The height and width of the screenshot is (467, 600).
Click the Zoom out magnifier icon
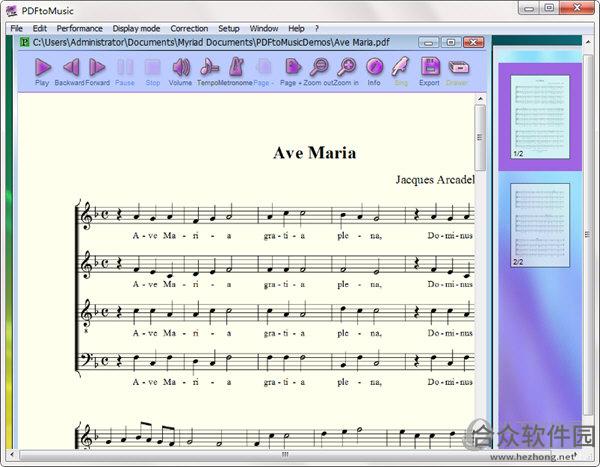pyautogui.click(x=319, y=67)
